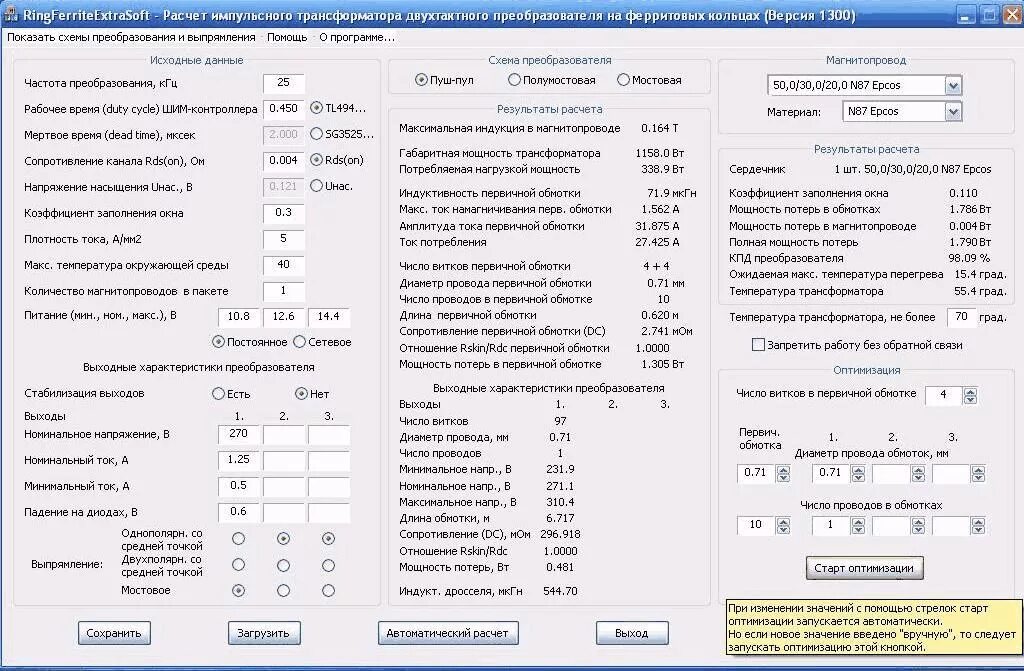This screenshot has height=671, width=1024.
Task: Click the Коэффициент заполнения окна field
Action: tap(283, 212)
